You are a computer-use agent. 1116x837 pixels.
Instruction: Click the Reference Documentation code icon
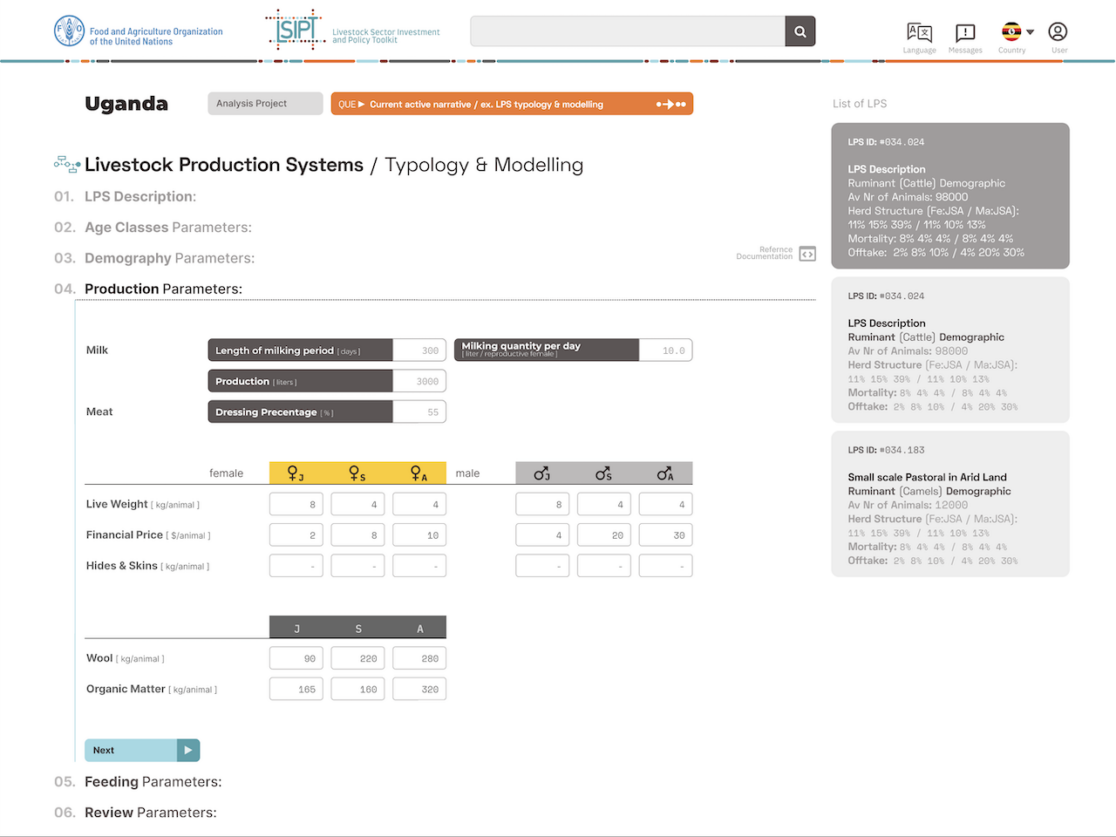pyautogui.click(x=807, y=254)
